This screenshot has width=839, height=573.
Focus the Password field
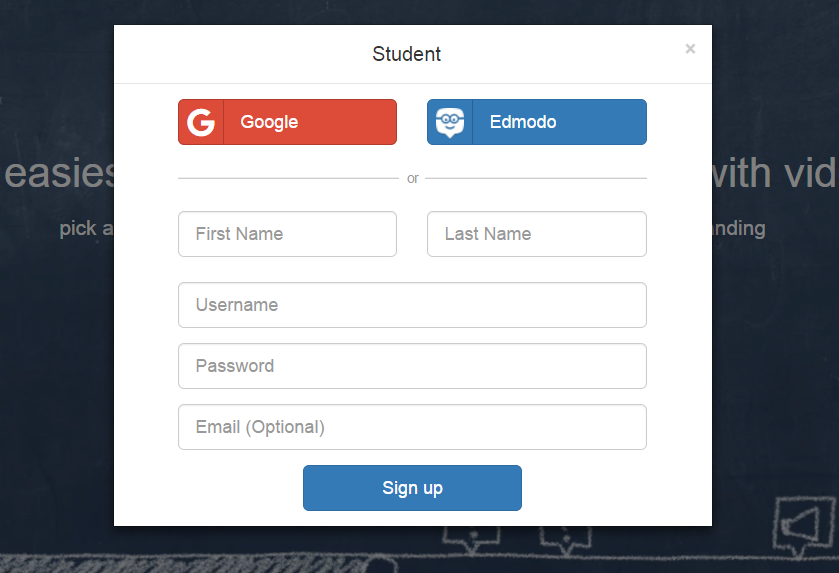click(x=412, y=366)
